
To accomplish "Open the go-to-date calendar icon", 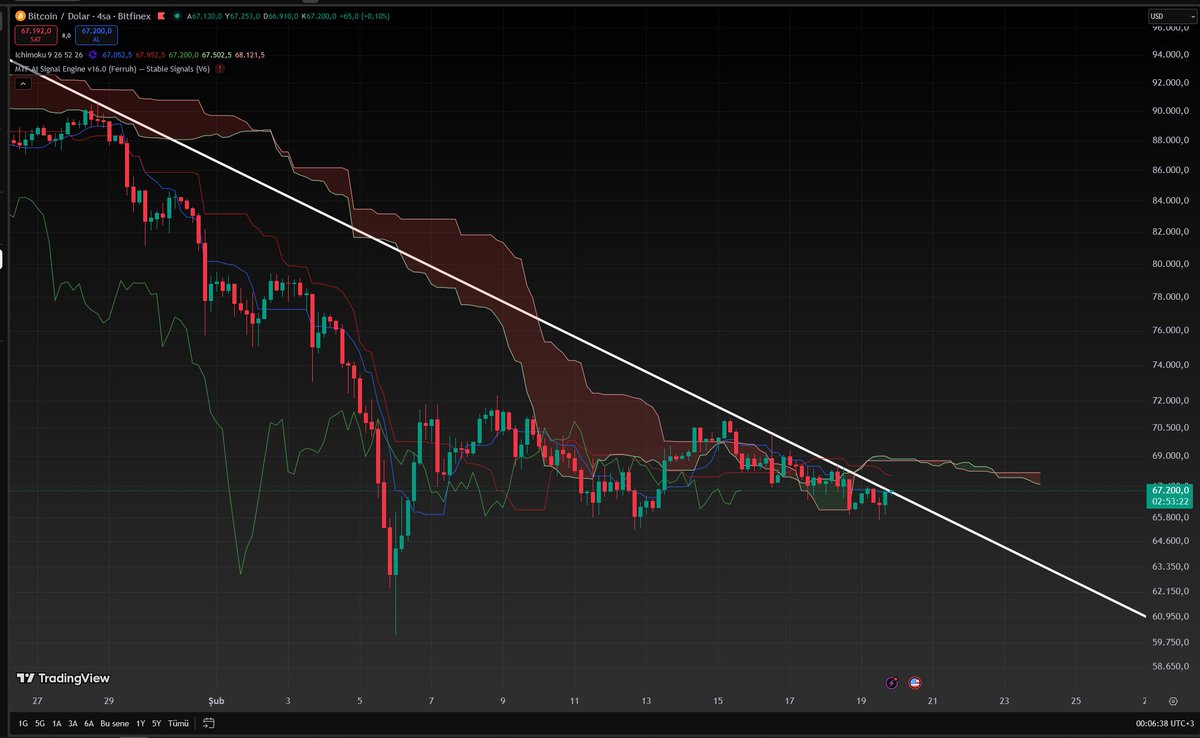I will pyautogui.click(x=209, y=721).
